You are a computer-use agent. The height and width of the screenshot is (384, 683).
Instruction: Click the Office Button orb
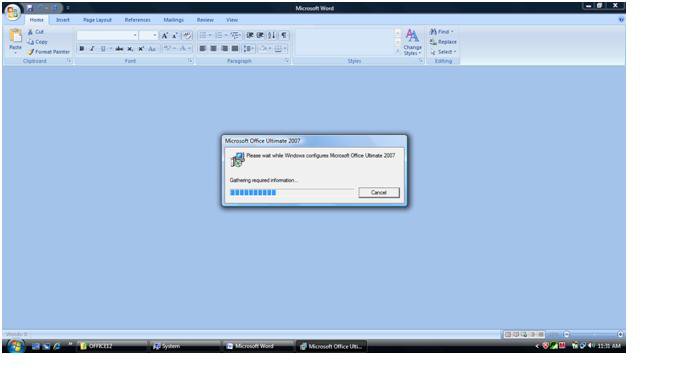pyautogui.click(x=13, y=12)
